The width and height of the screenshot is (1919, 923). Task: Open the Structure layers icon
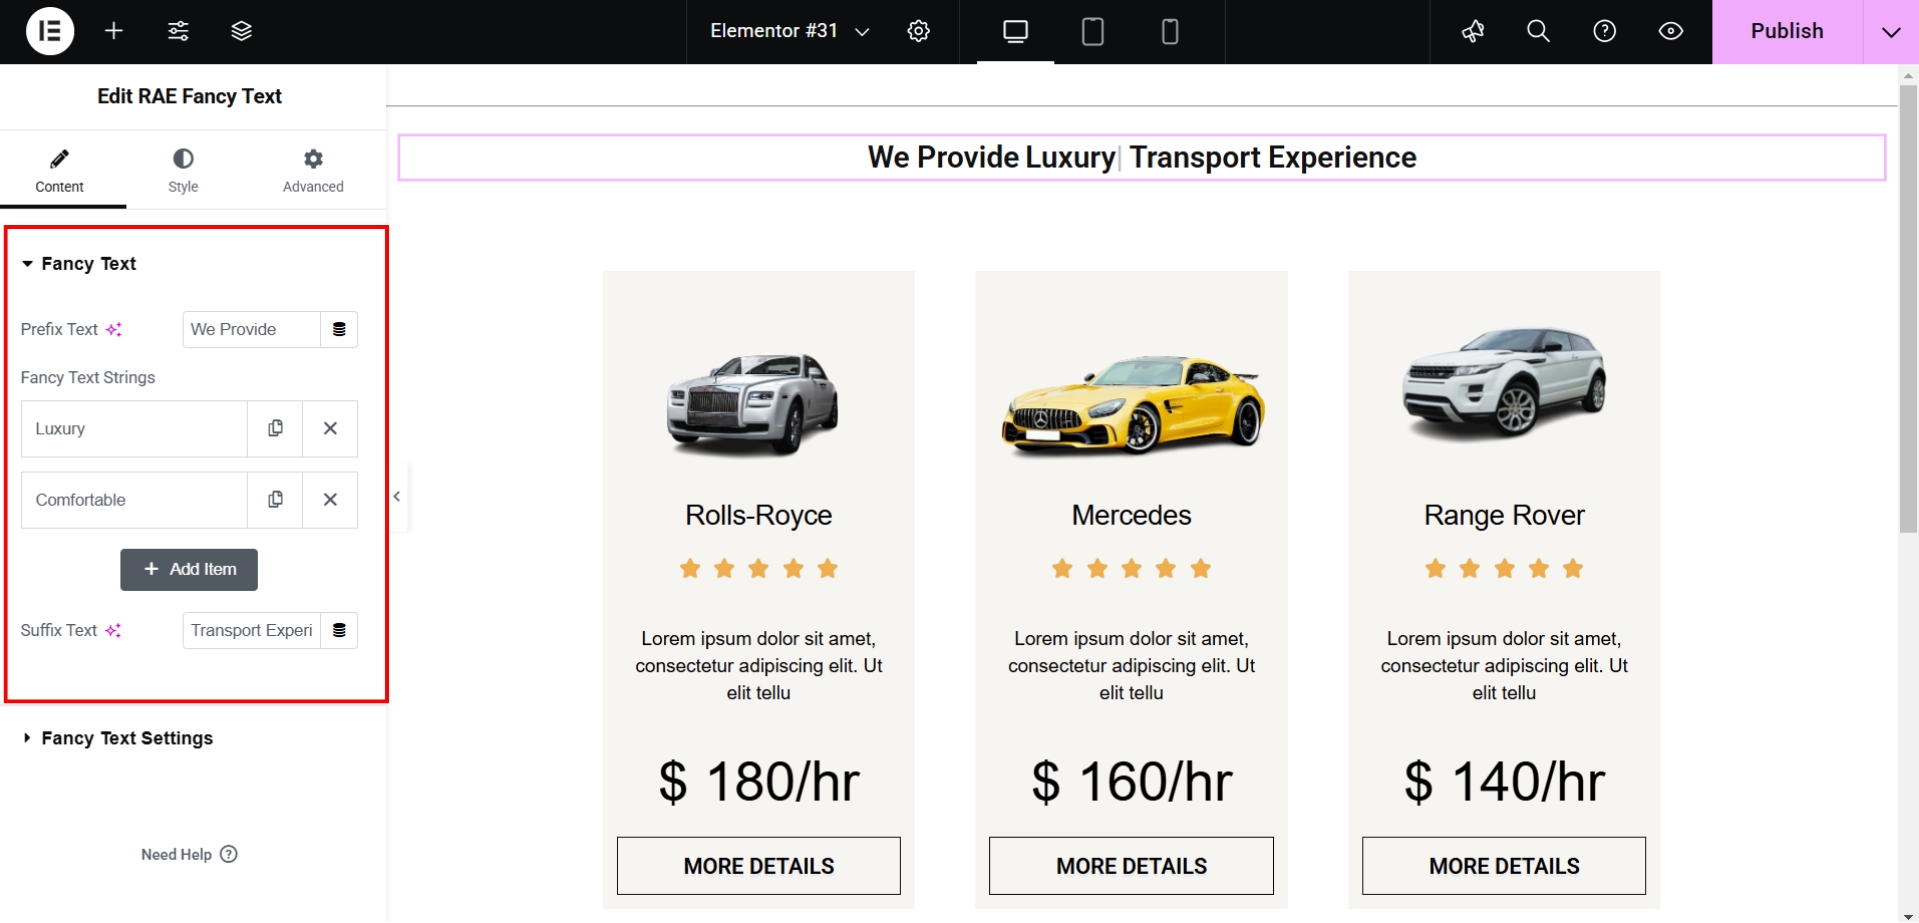point(241,31)
